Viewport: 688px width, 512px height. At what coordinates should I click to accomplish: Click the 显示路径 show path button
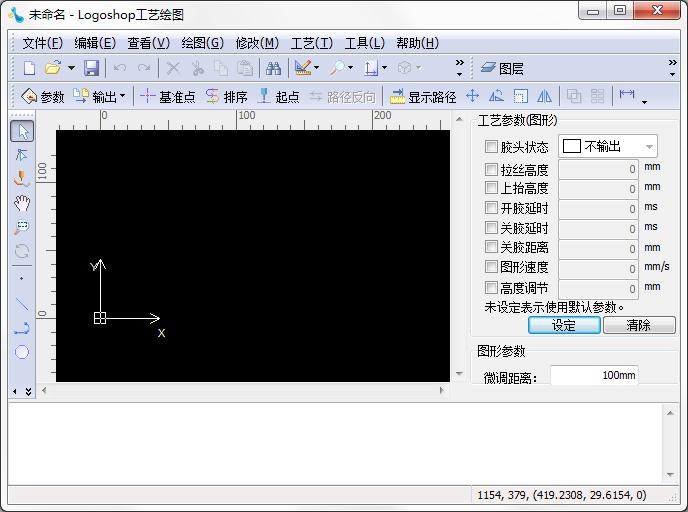(423, 97)
